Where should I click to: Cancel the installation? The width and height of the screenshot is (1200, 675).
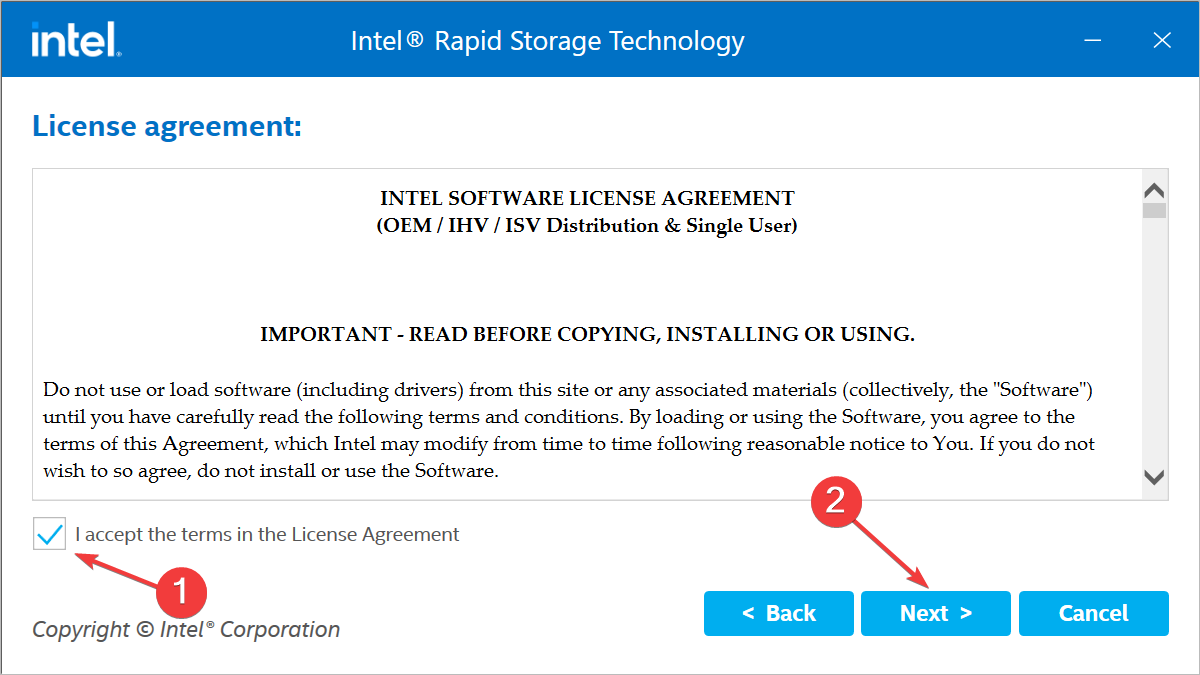1093,613
